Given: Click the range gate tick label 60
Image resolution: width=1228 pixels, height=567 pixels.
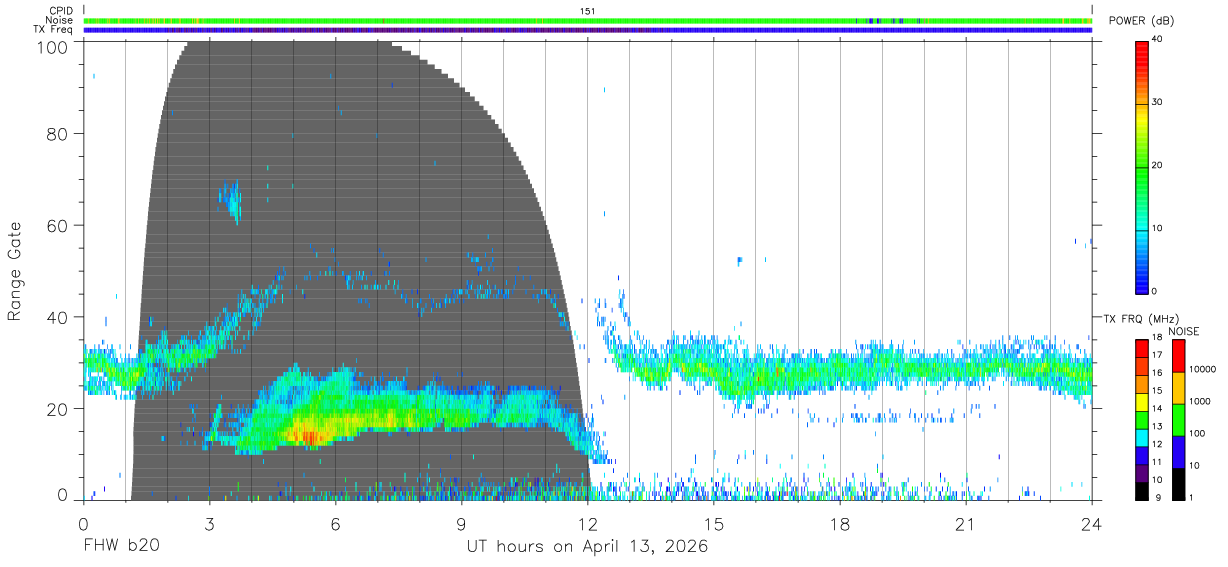Looking at the screenshot, I should coord(57,226).
